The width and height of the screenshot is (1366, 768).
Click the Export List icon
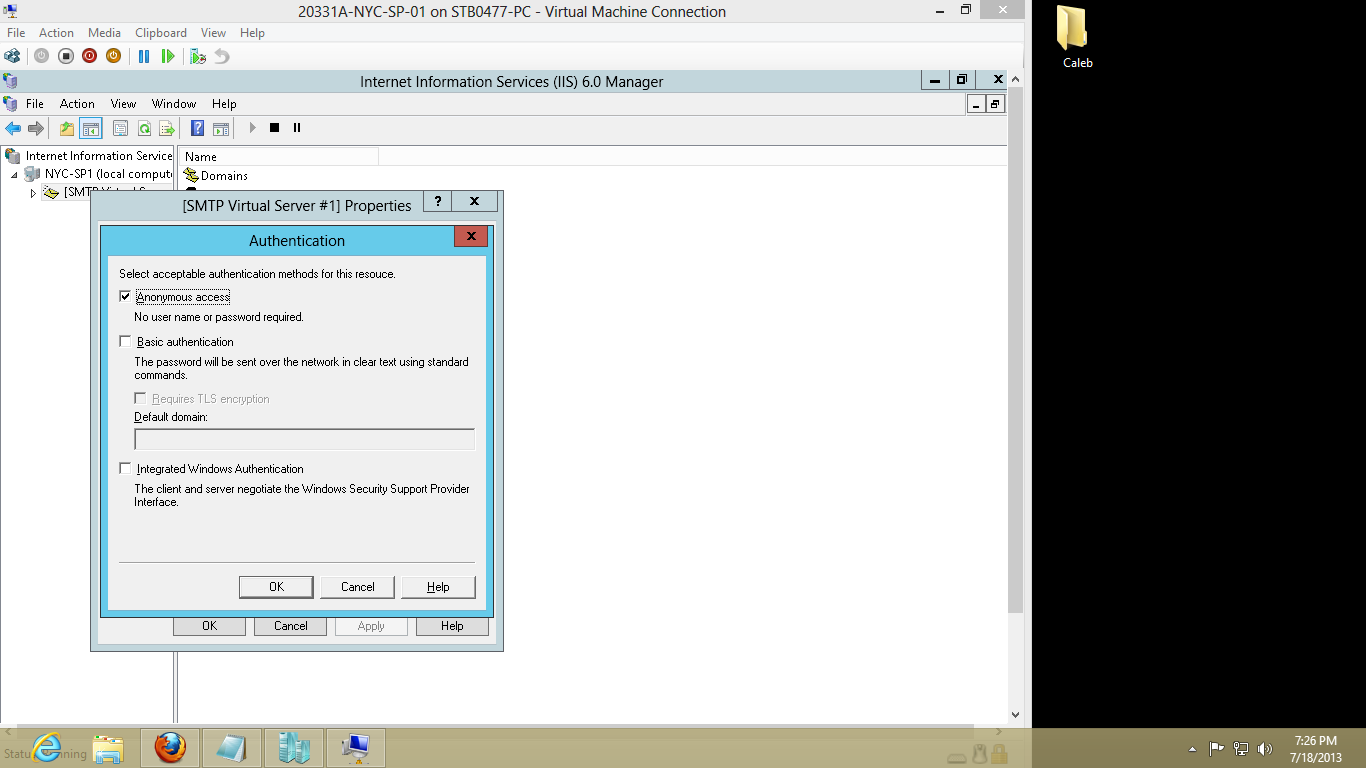click(x=167, y=128)
